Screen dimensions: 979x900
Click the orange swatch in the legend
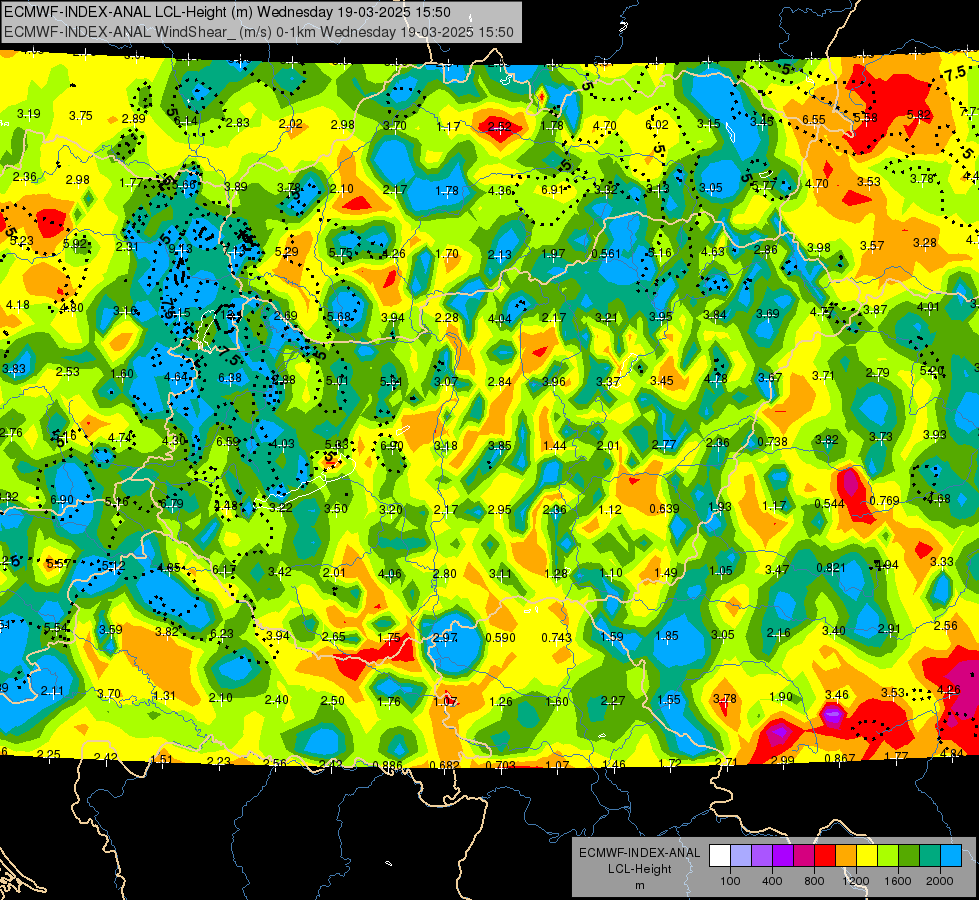pos(845,856)
